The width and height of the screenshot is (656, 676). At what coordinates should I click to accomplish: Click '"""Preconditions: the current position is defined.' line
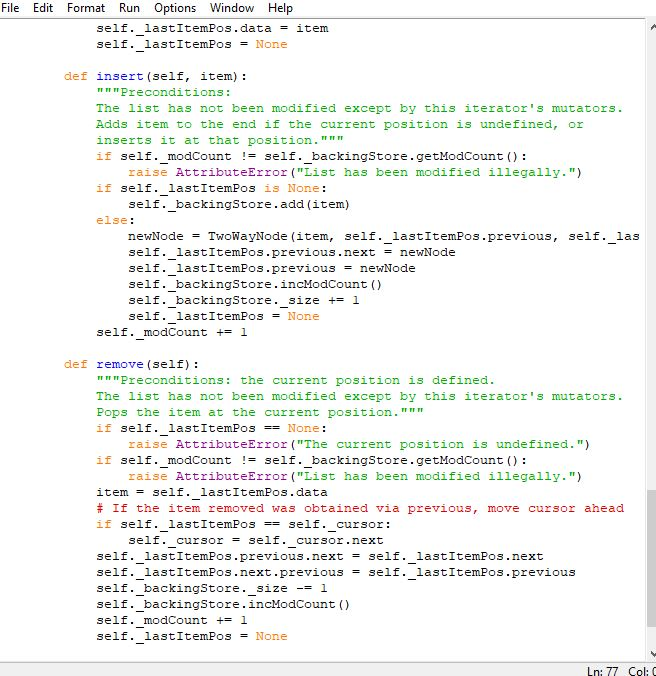coord(295,380)
